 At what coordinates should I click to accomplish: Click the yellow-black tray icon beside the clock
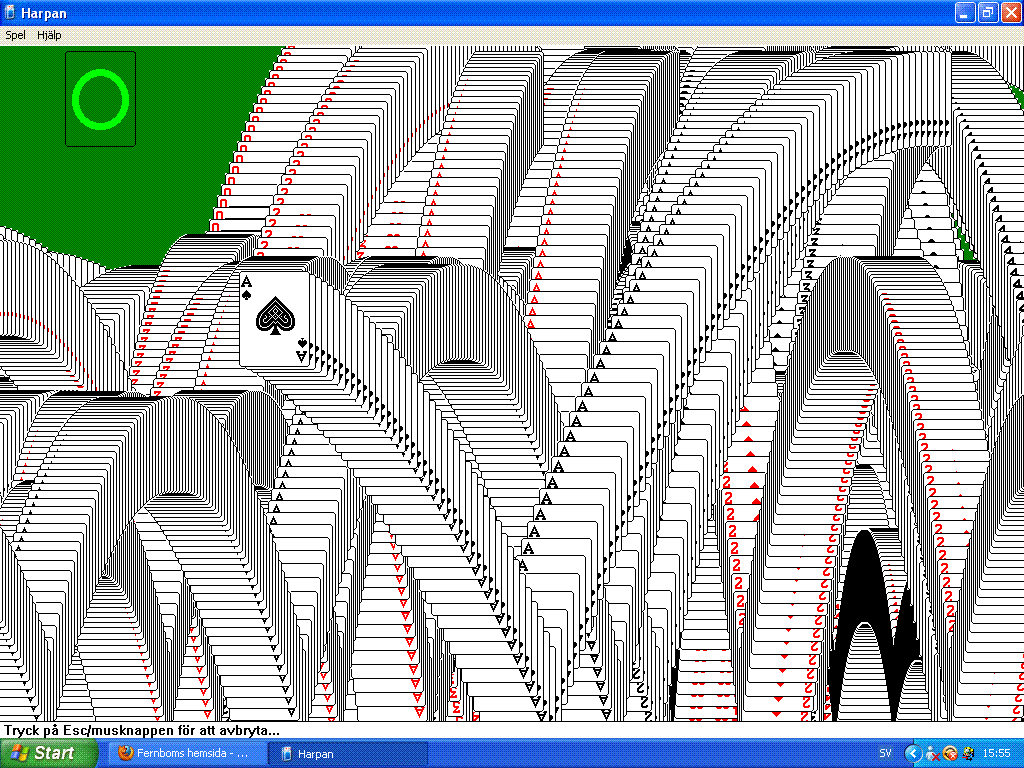[x=968, y=753]
